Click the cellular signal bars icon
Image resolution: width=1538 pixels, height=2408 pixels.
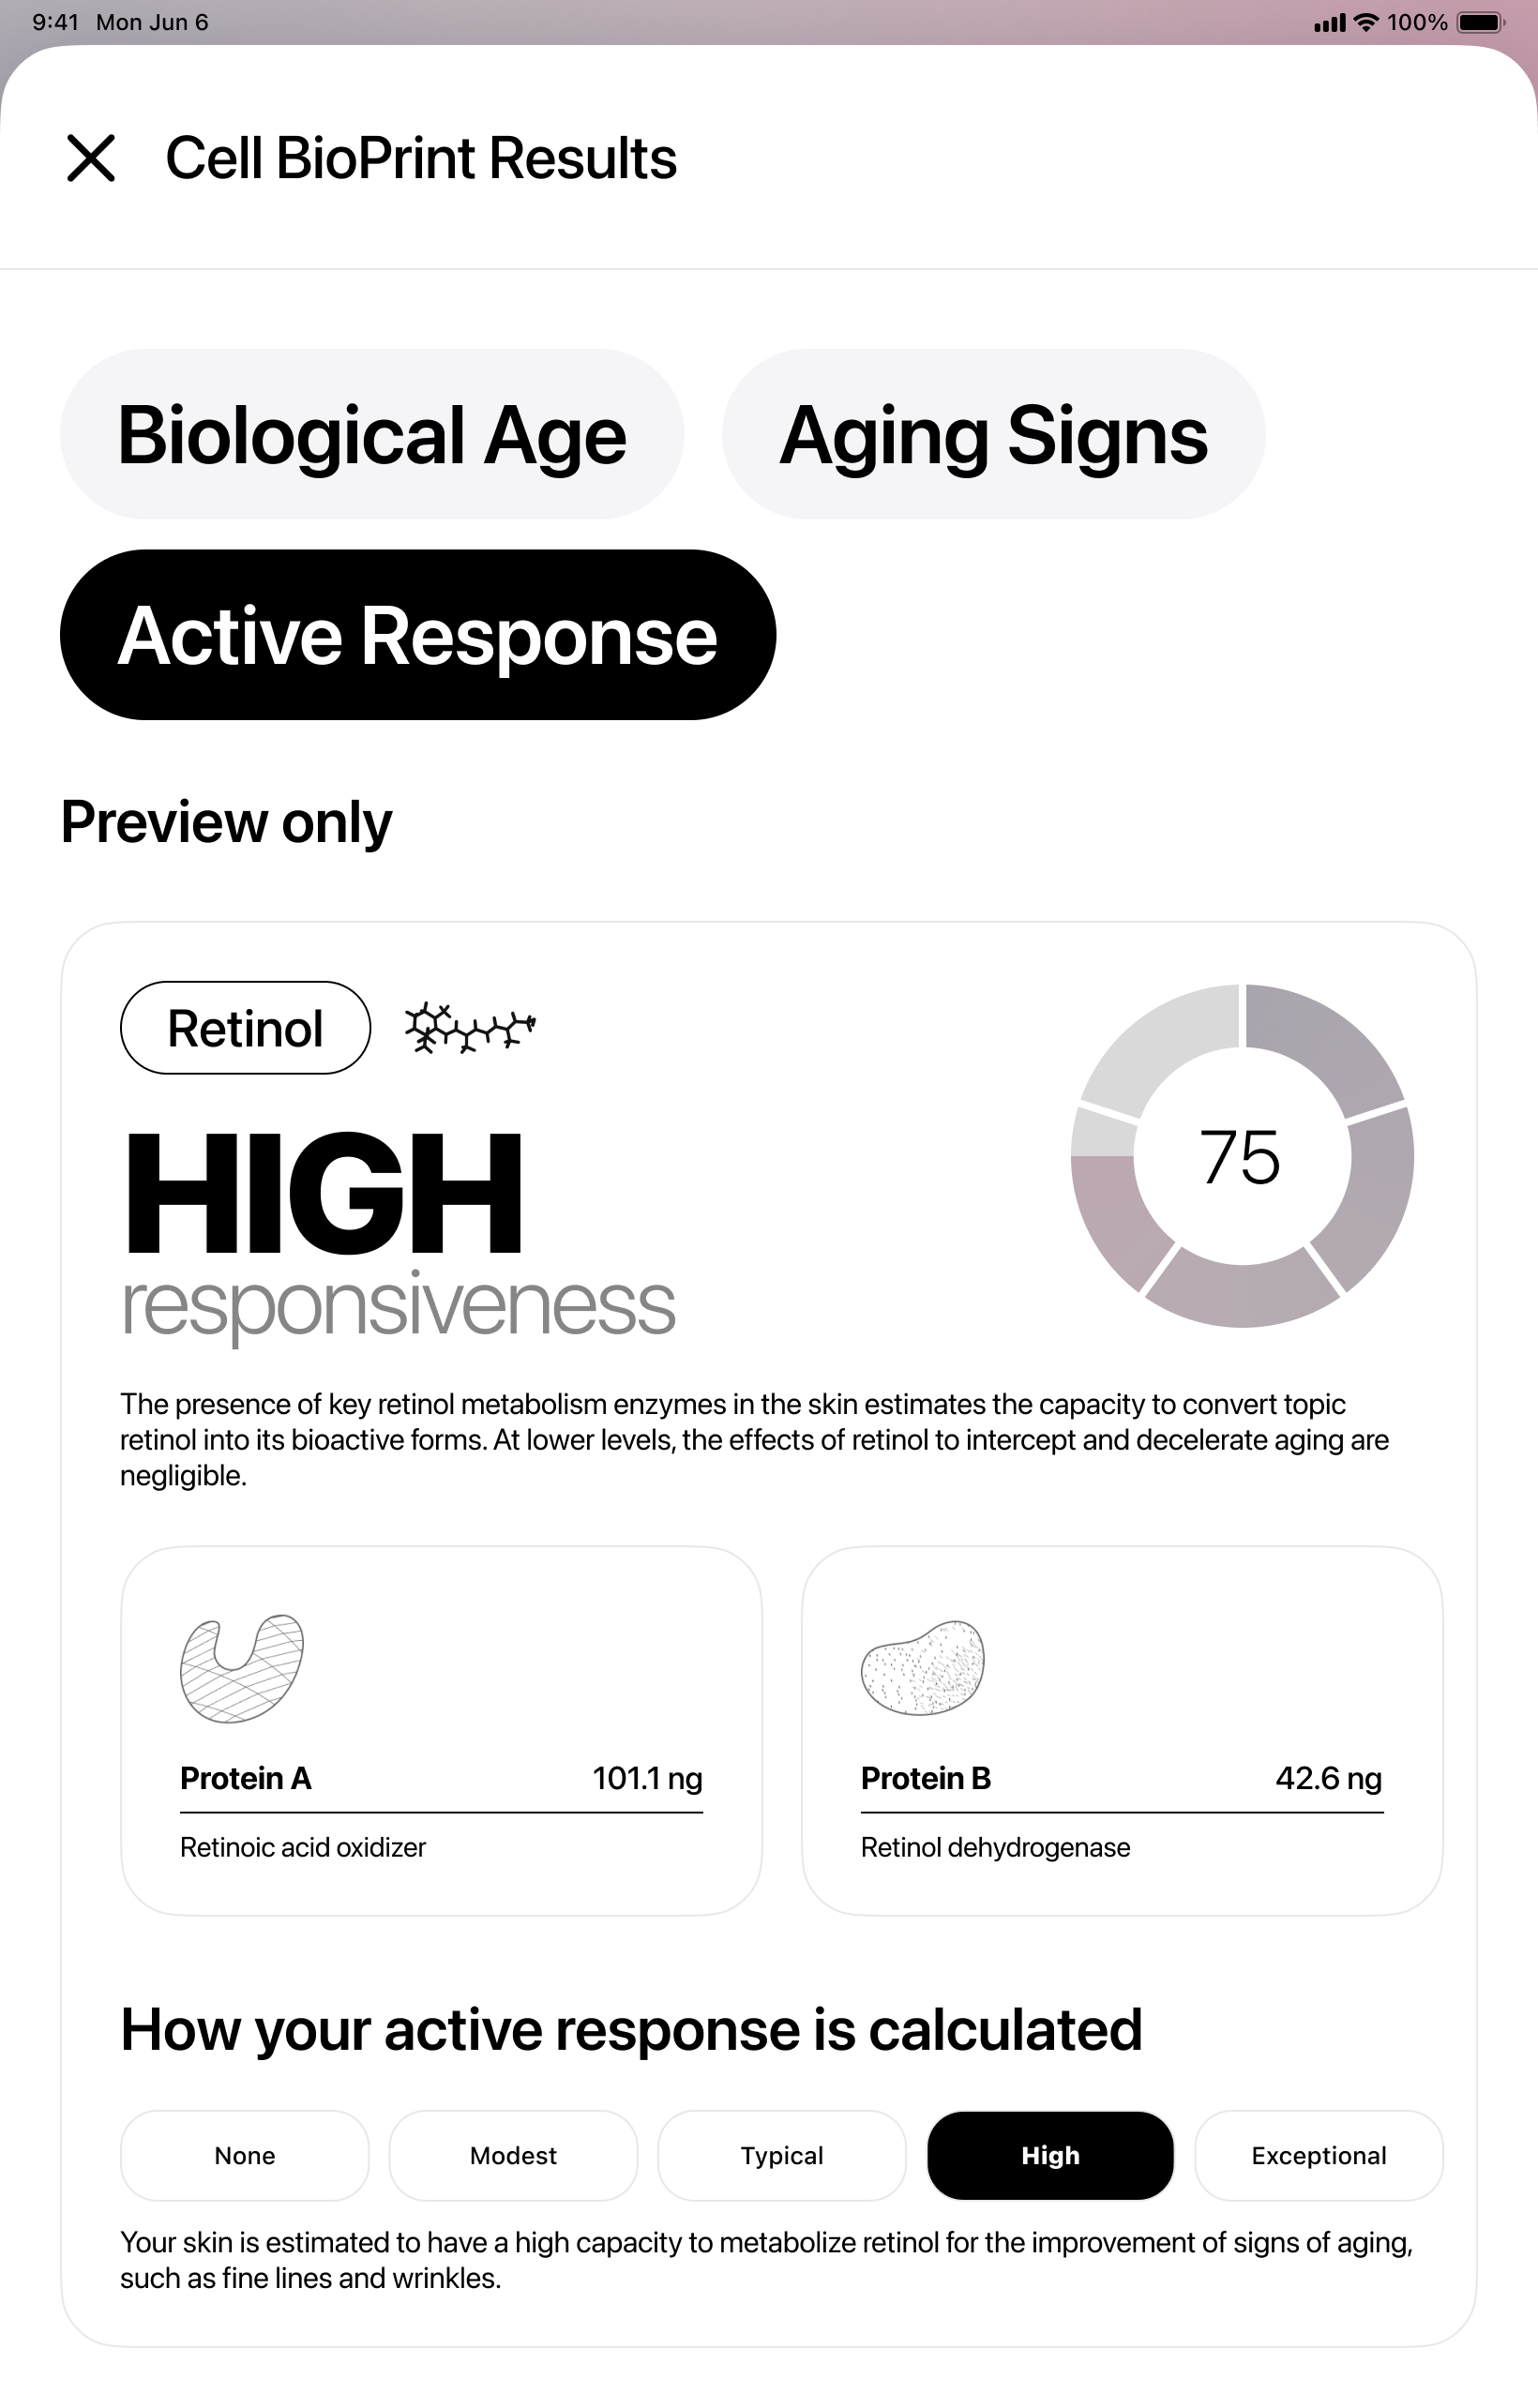(1329, 23)
